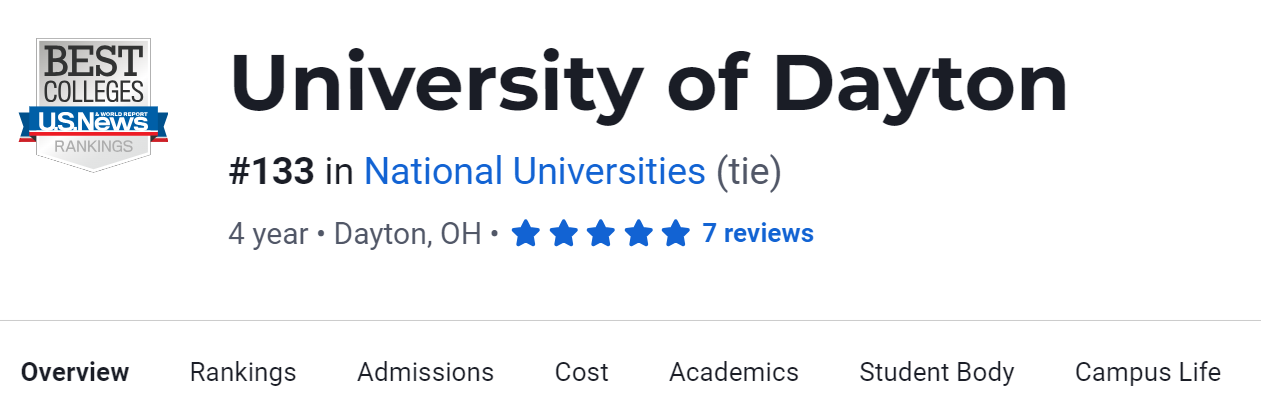Open the Rankings tab
This screenshot has width=1261, height=409.
[243, 373]
